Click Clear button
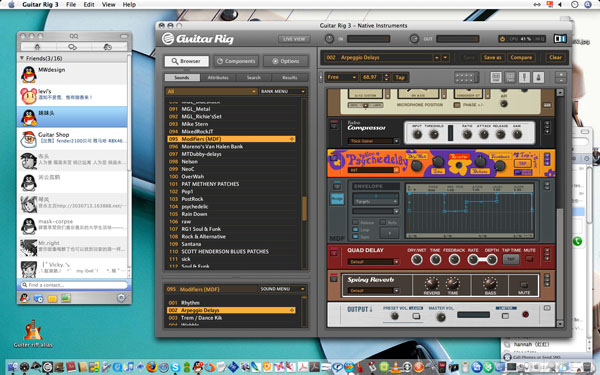 point(555,58)
